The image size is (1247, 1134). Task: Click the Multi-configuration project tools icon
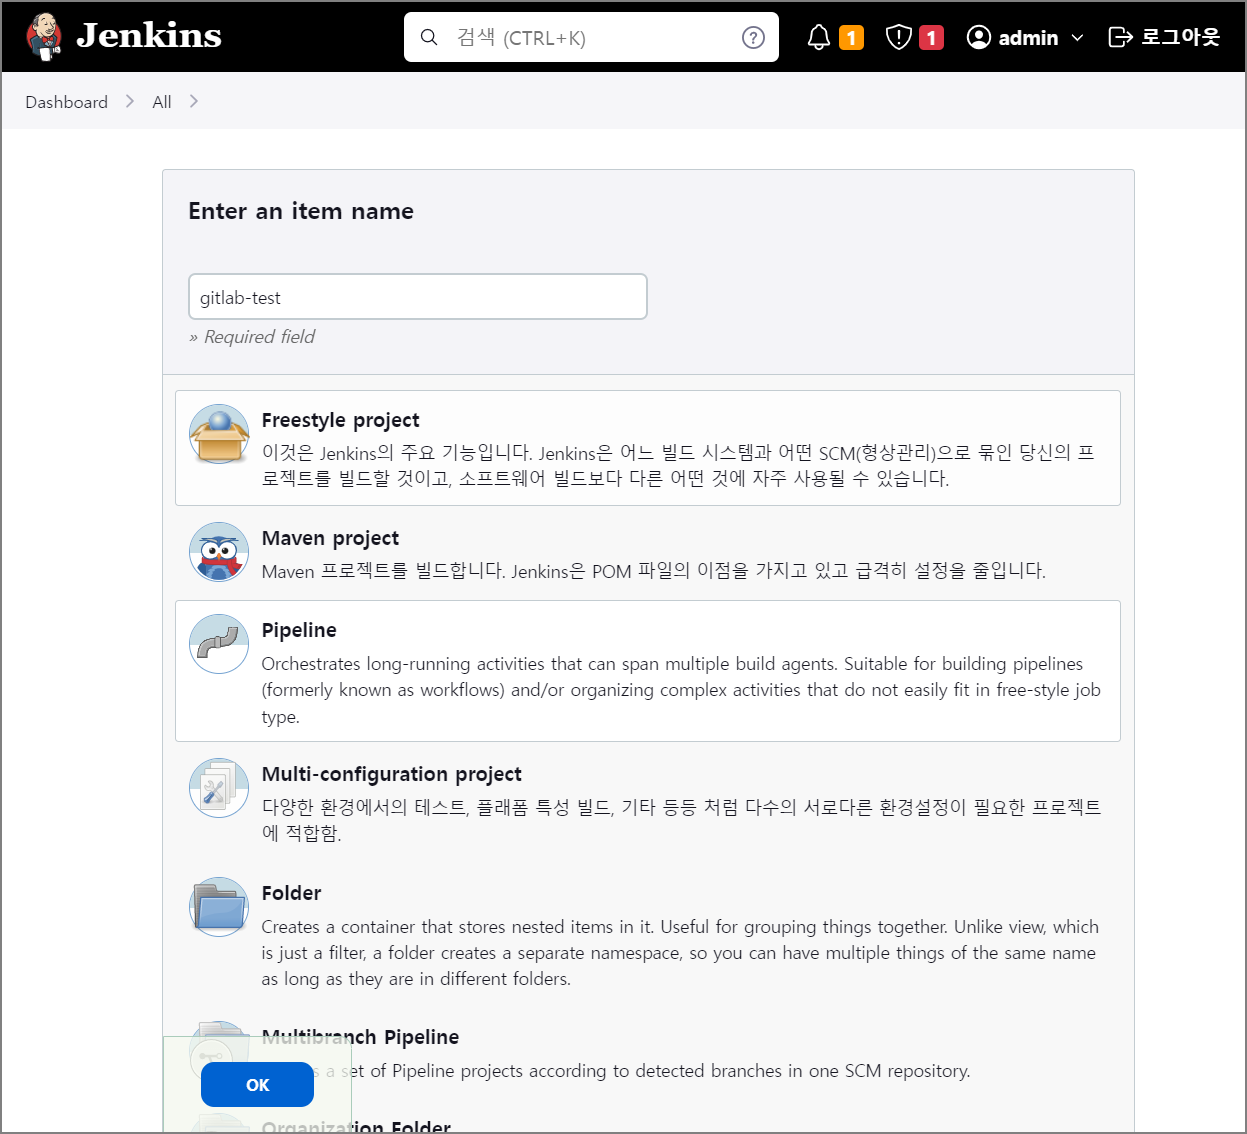tap(219, 788)
